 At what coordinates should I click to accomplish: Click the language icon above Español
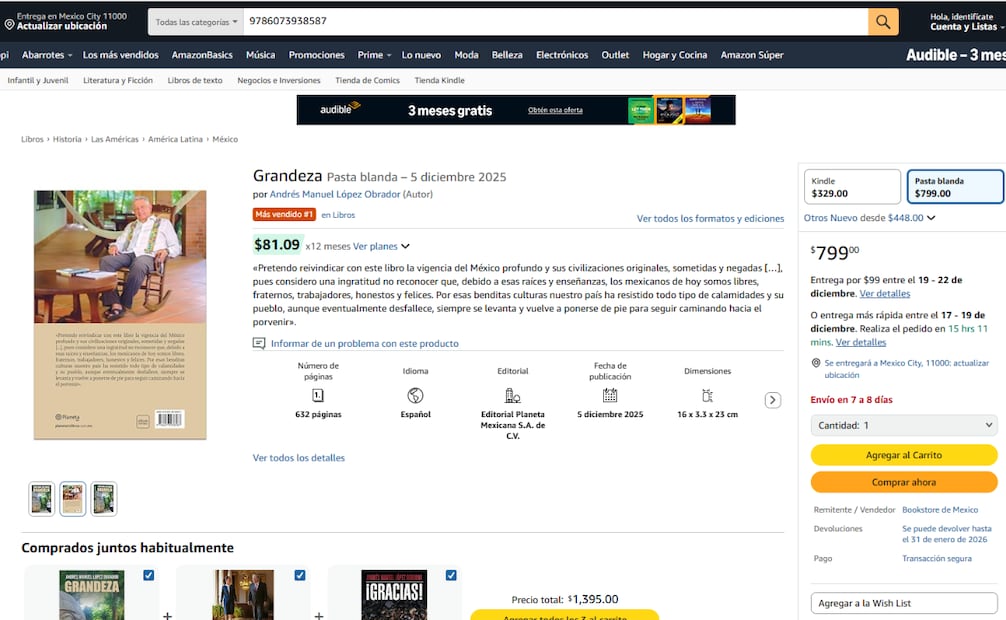tap(415, 394)
